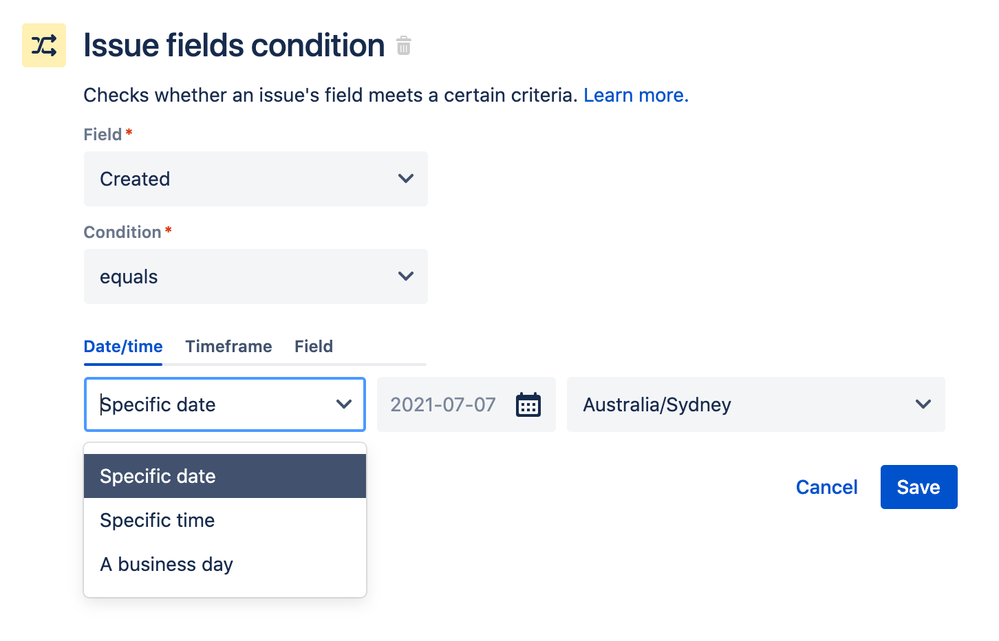999x641 pixels.
Task: Delete the condition using the trash icon
Action: pos(404,46)
